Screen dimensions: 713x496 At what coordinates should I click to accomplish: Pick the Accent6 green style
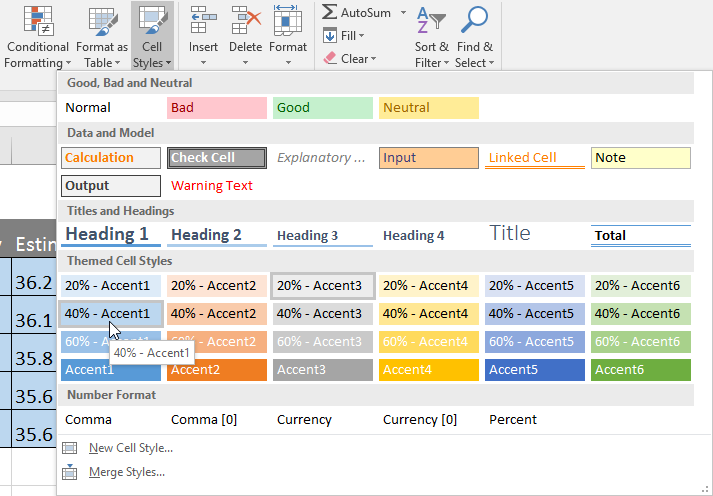click(x=640, y=370)
